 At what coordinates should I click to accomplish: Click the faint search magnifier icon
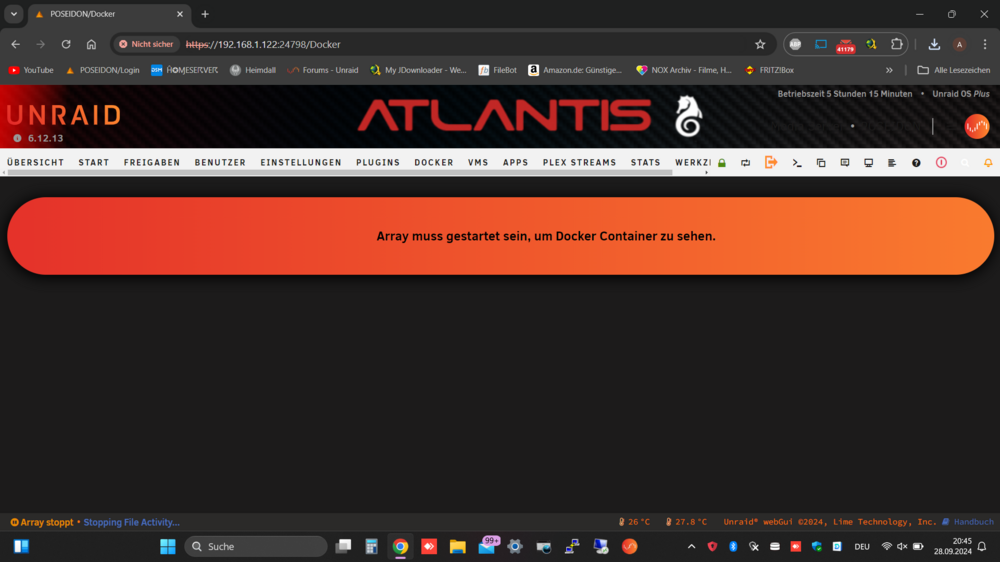[965, 163]
